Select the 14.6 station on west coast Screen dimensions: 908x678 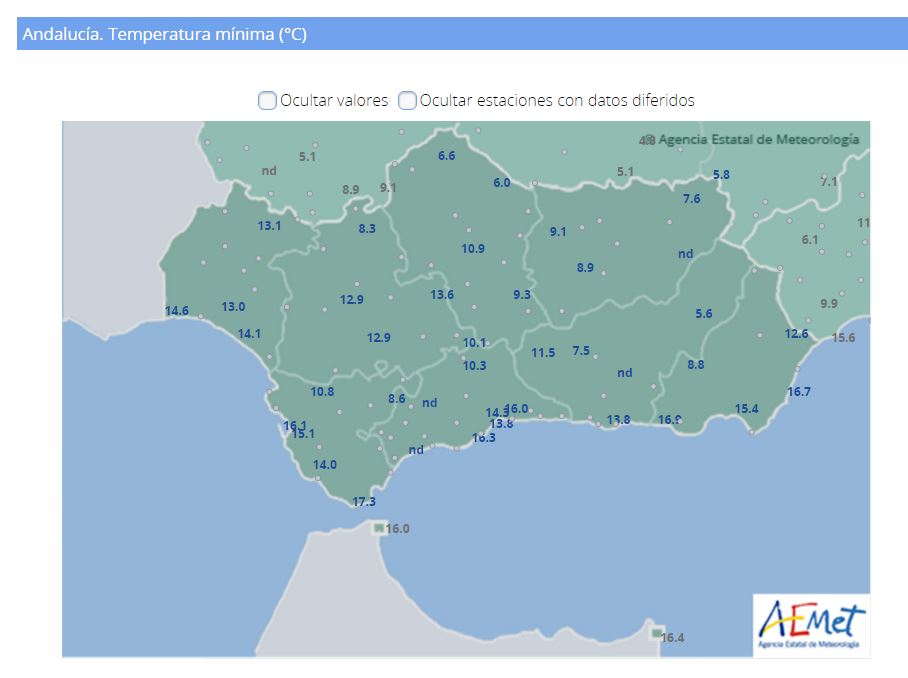[177, 311]
